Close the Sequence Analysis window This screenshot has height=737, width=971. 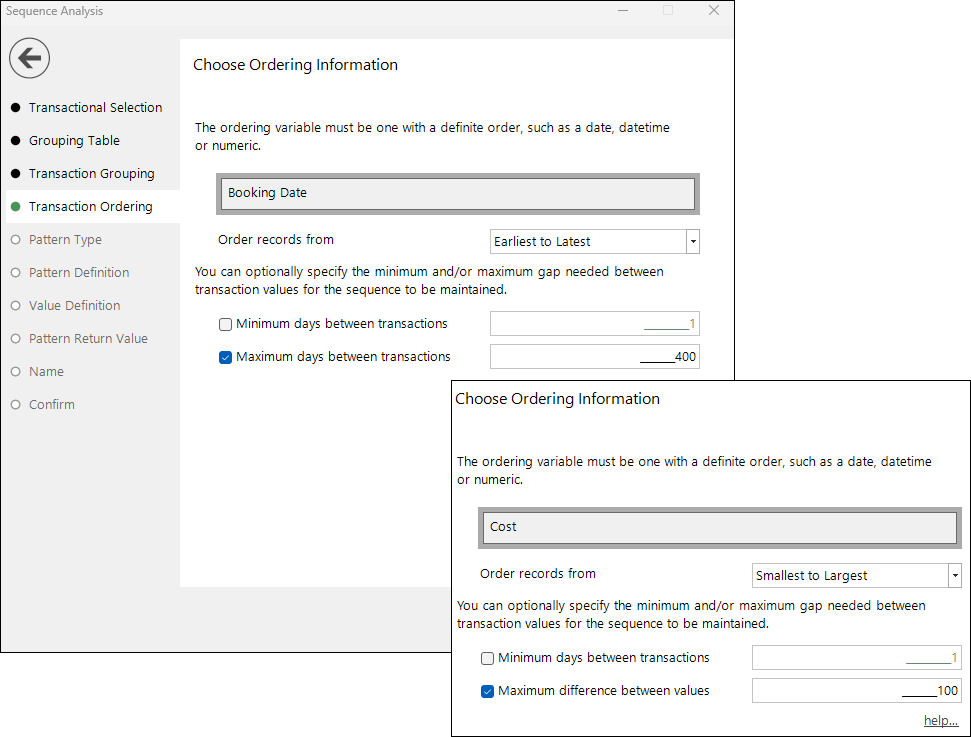point(714,11)
